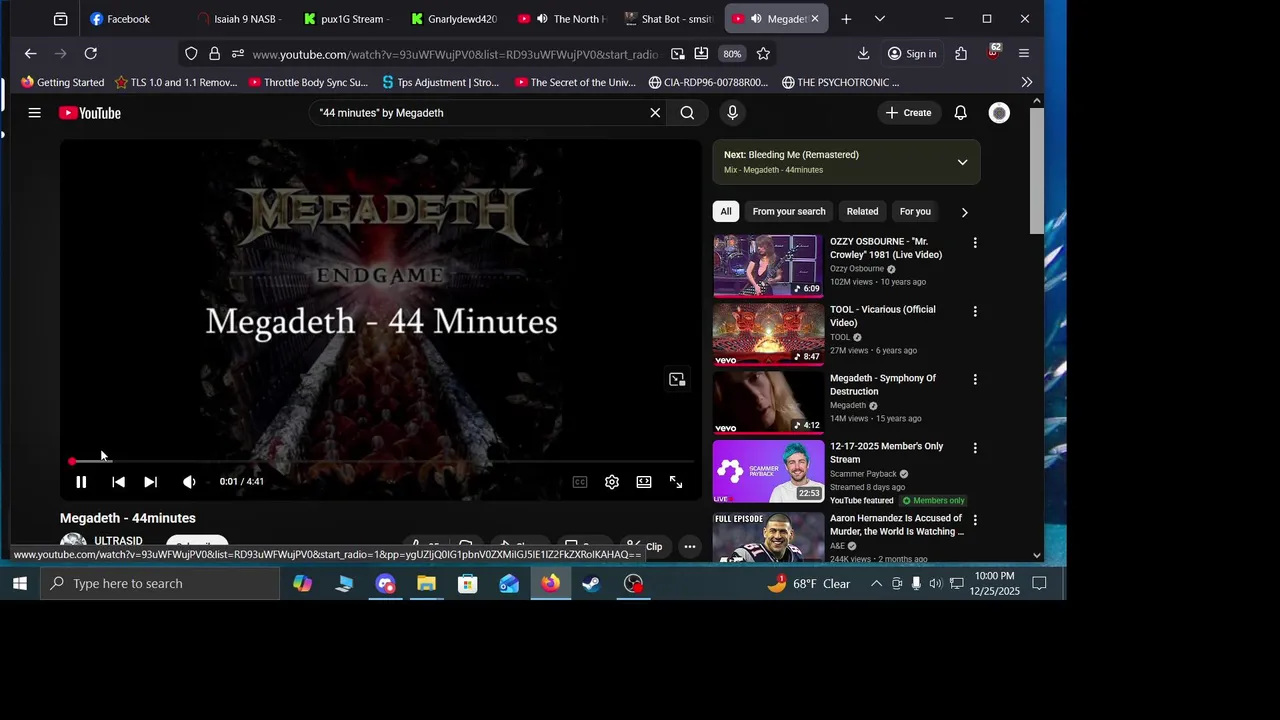Skip to the previous video
Viewport: 1280px width, 720px height.
coord(118,482)
